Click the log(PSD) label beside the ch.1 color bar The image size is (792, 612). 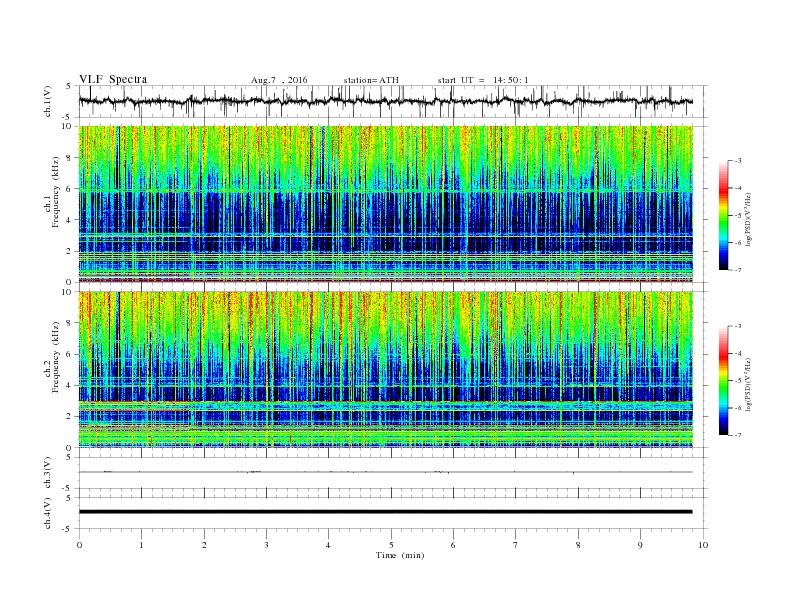click(749, 219)
